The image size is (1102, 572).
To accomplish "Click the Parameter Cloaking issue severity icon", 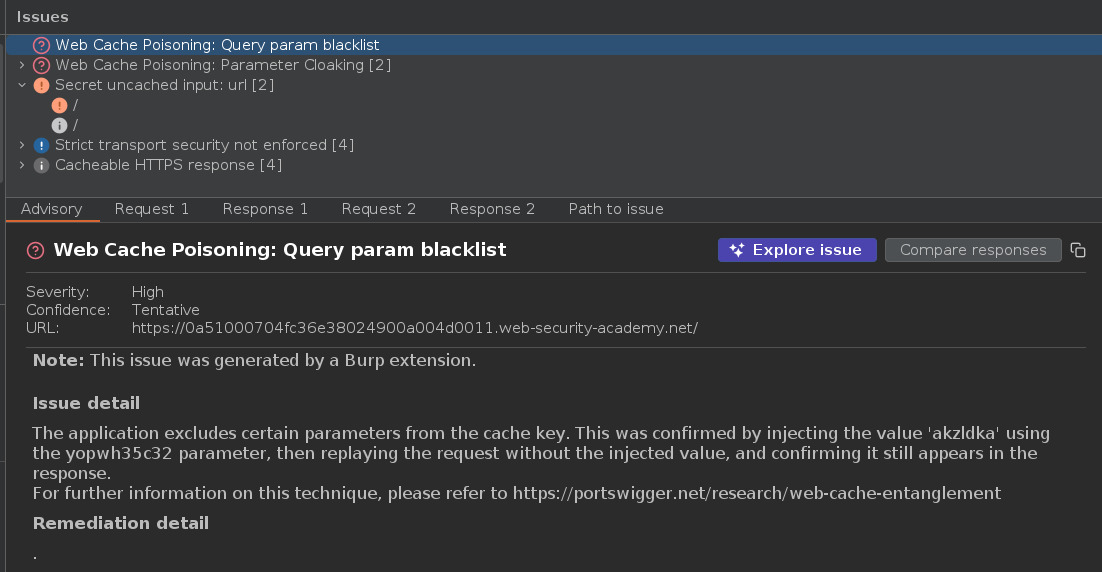I will (41, 65).
